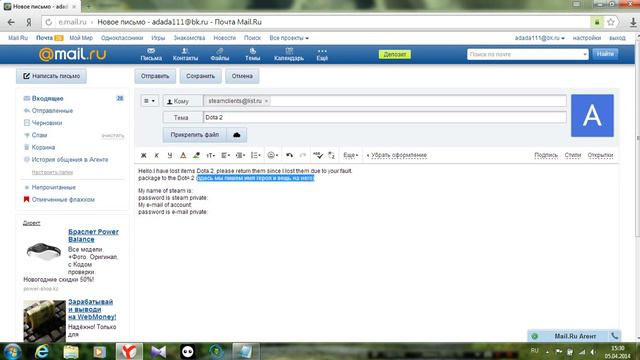Click the translate text icon

tap(331, 155)
